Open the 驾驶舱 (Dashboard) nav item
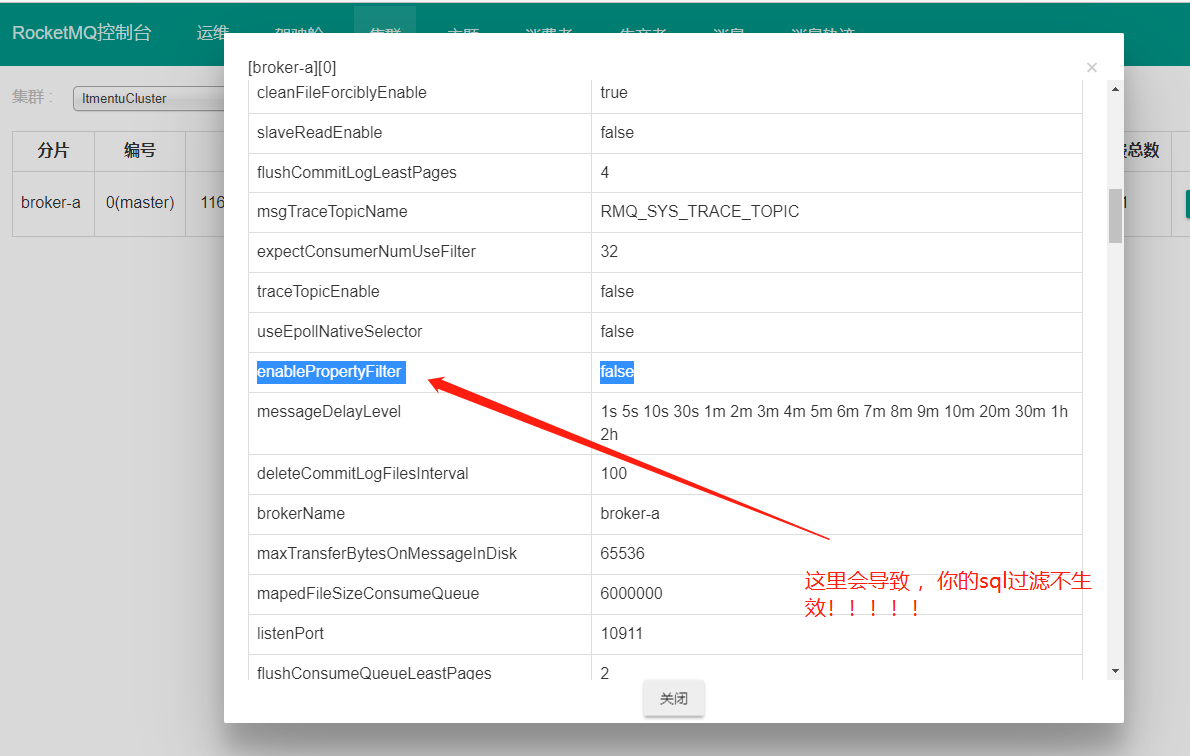 coord(298,33)
